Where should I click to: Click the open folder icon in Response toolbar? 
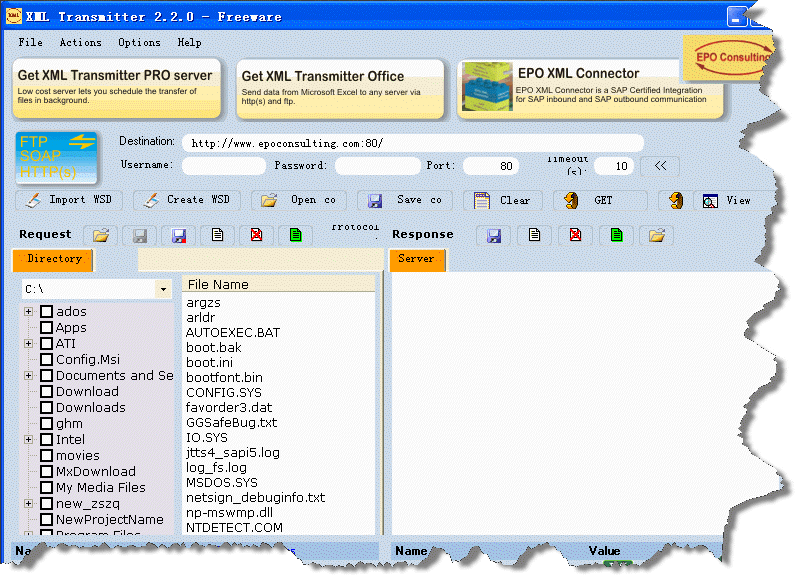point(656,236)
